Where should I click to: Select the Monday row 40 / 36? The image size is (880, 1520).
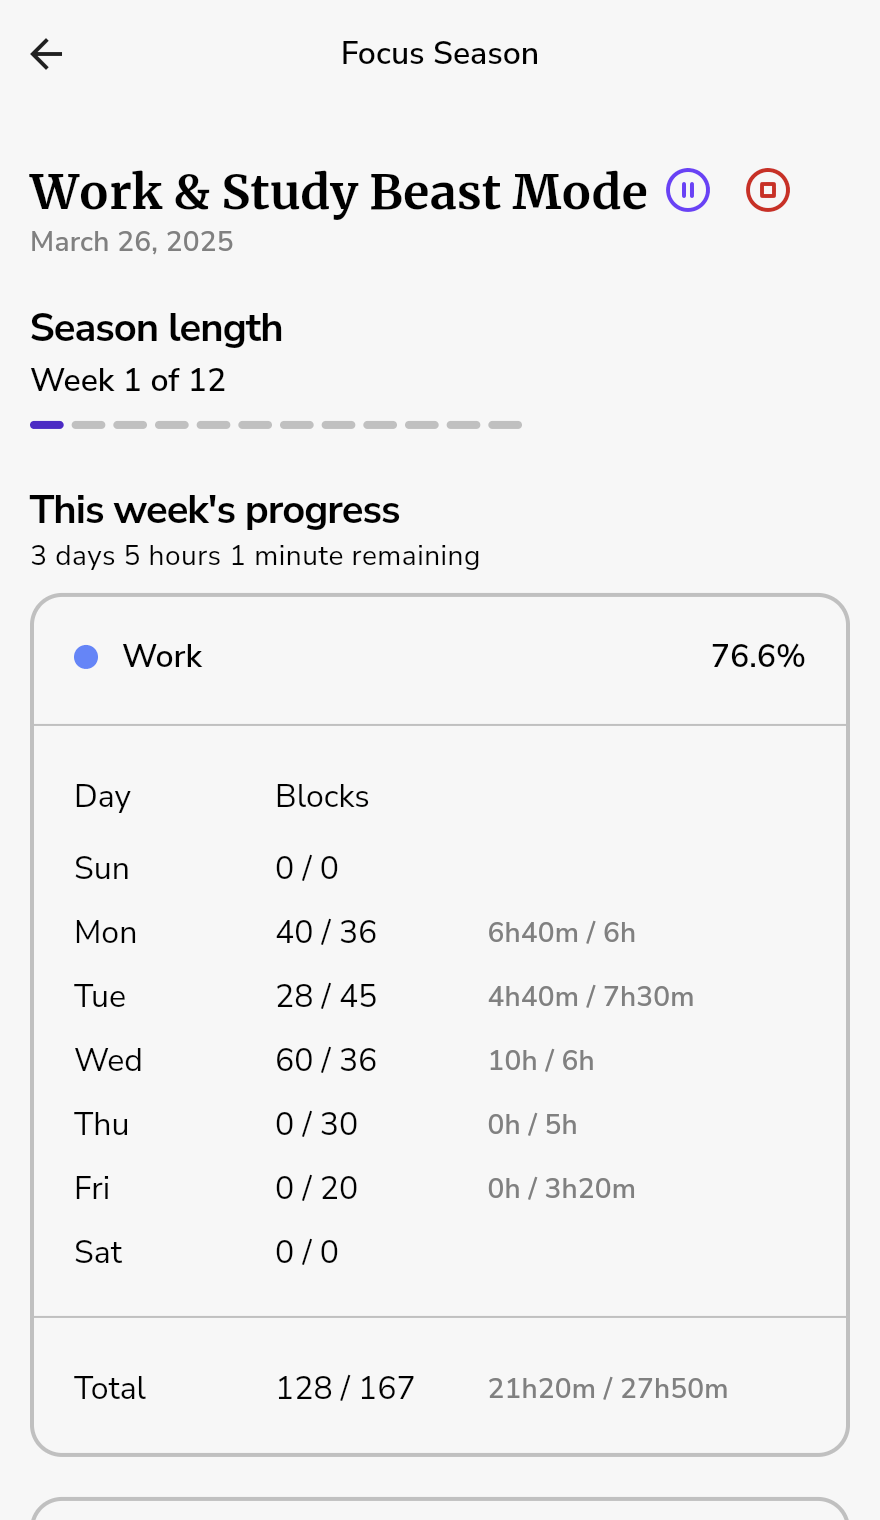click(440, 932)
